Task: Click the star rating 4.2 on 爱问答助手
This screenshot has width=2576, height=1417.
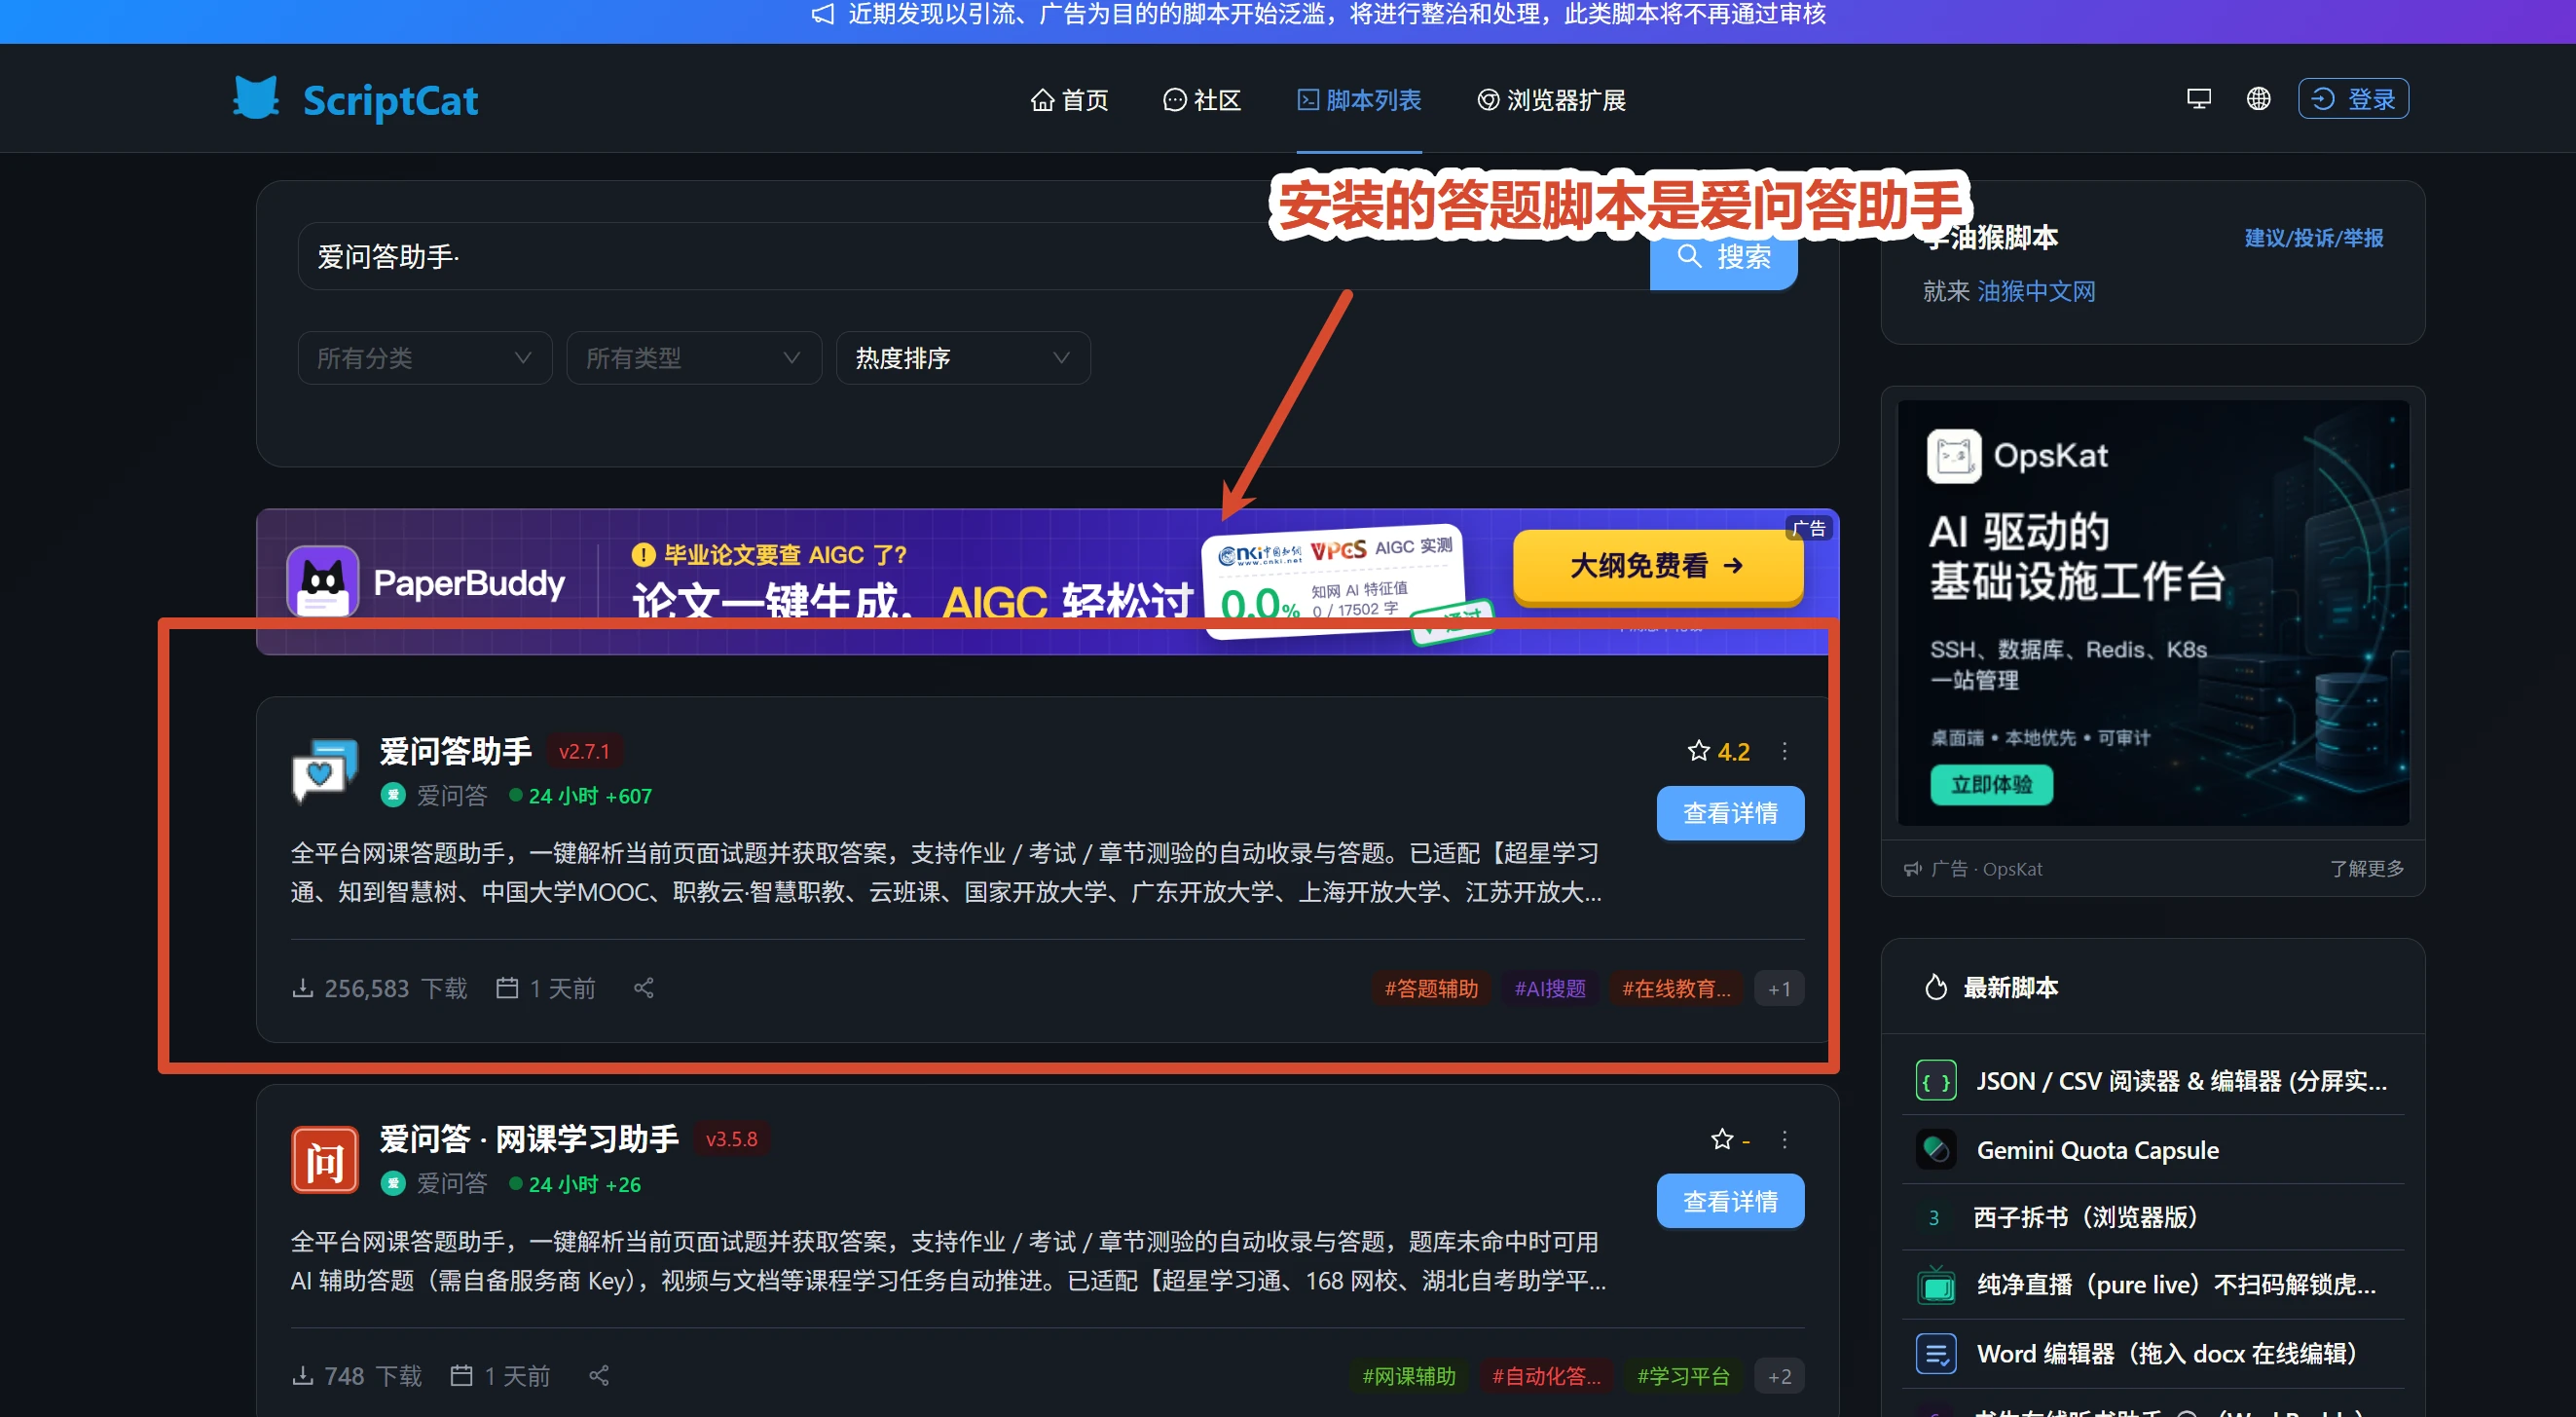Action: 1718,751
